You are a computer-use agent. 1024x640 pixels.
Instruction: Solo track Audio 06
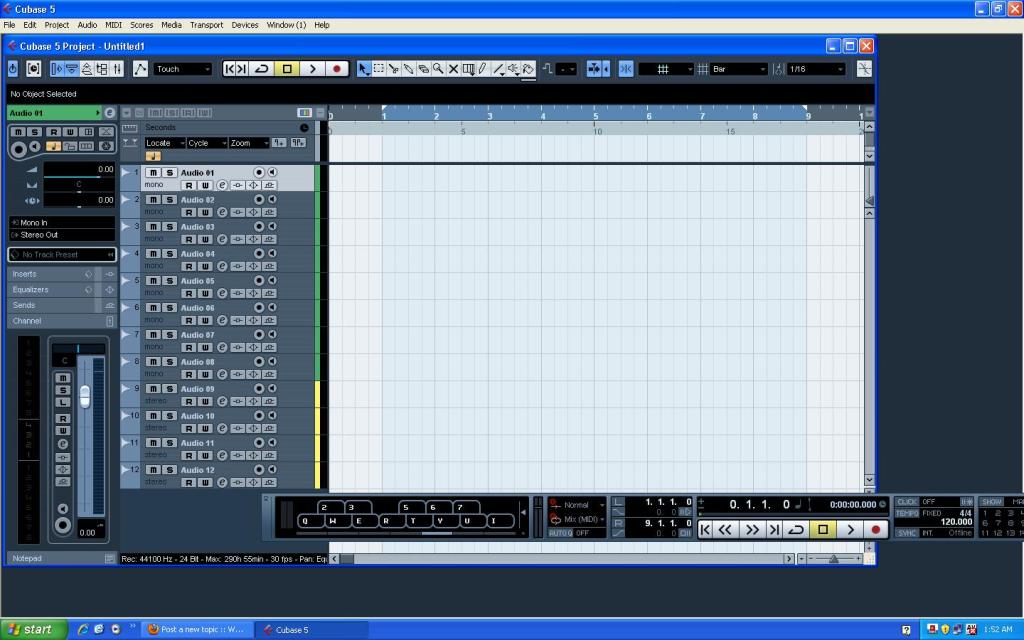click(169, 308)
